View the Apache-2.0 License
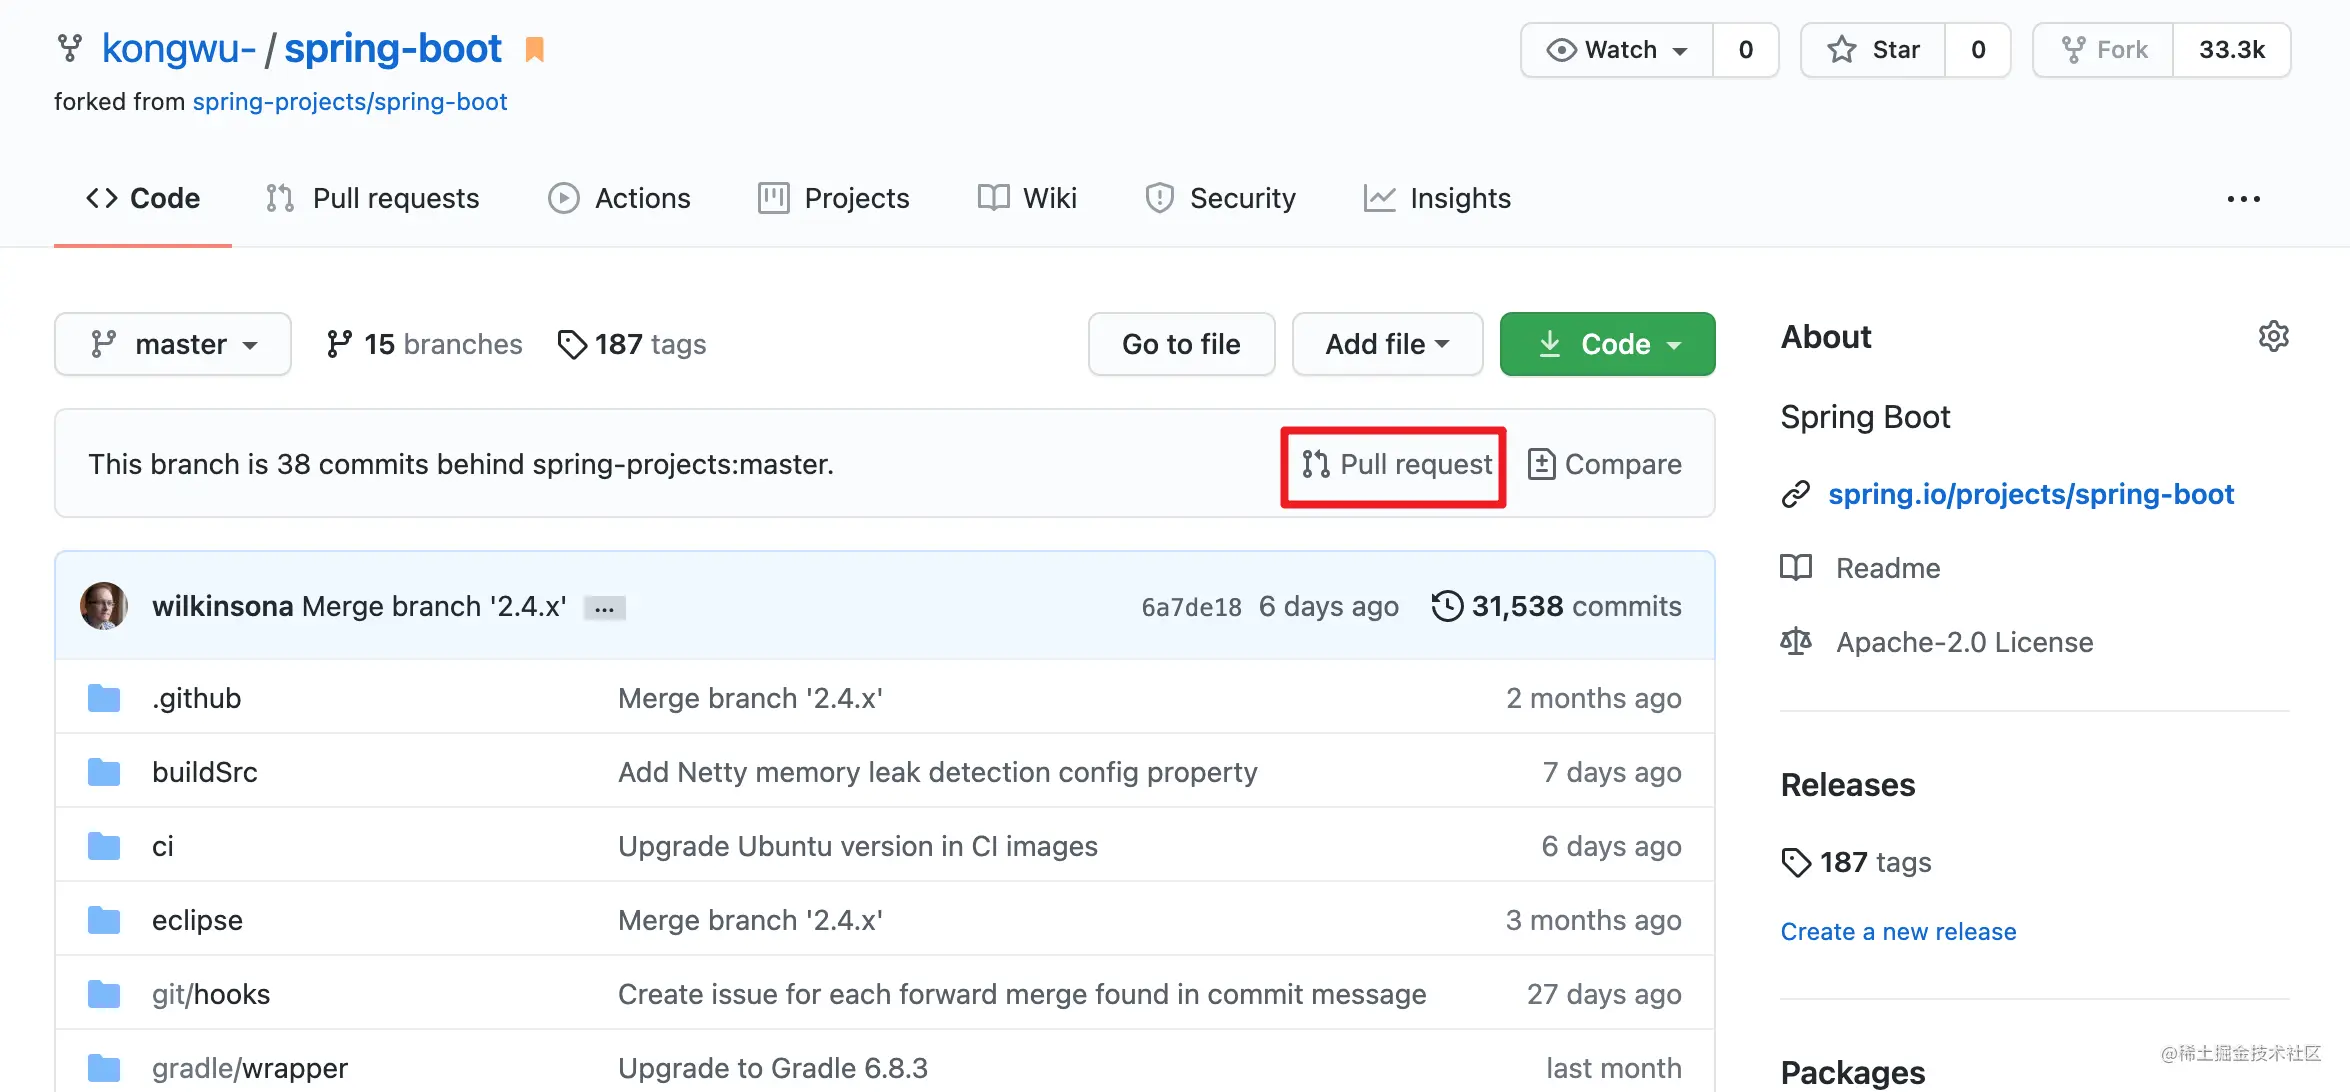This screenshot has width=2350, height=1092. point(1964,642)
